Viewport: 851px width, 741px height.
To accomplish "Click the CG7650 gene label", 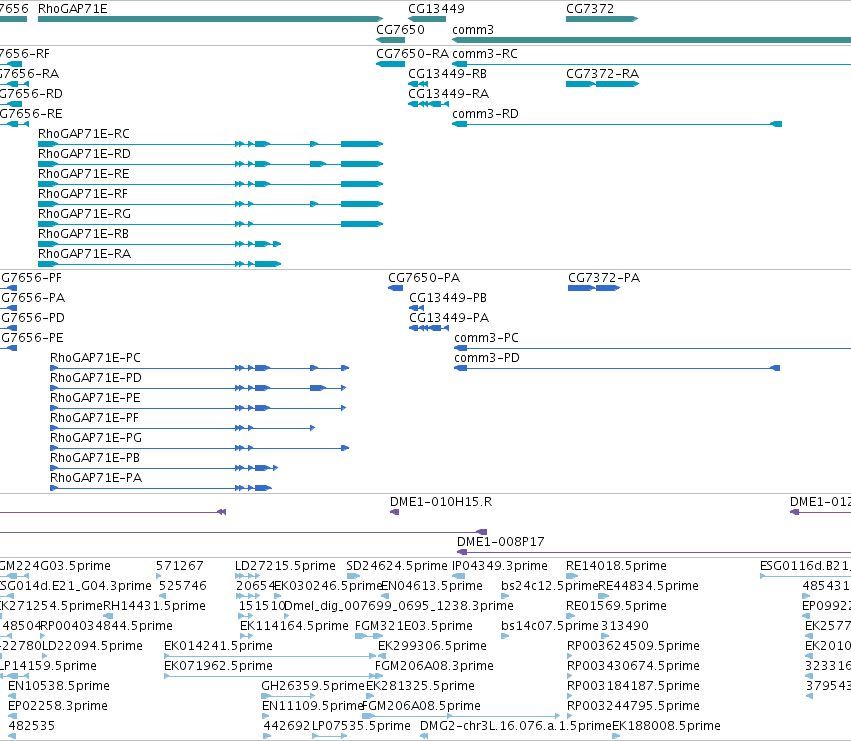I will point(401,29).
